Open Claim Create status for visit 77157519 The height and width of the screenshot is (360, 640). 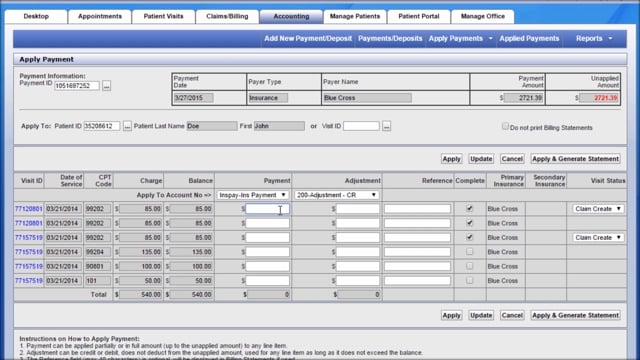[x=598, y=237]
